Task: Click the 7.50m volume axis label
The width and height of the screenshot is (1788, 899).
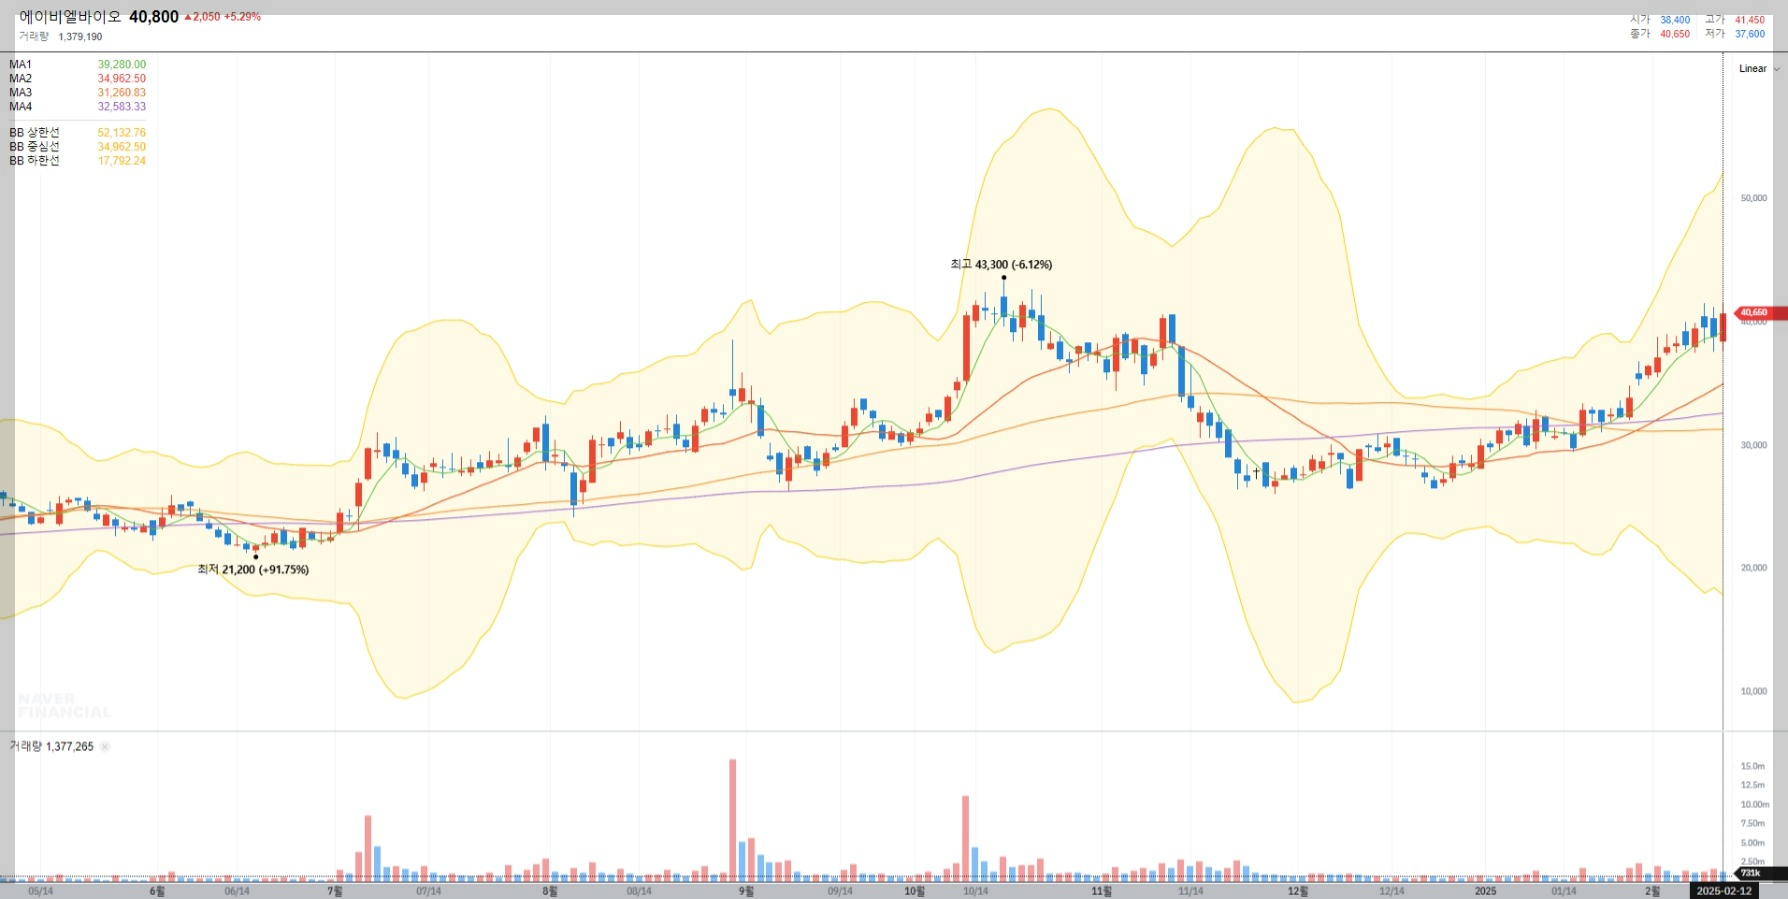Action: point(1752,824)
